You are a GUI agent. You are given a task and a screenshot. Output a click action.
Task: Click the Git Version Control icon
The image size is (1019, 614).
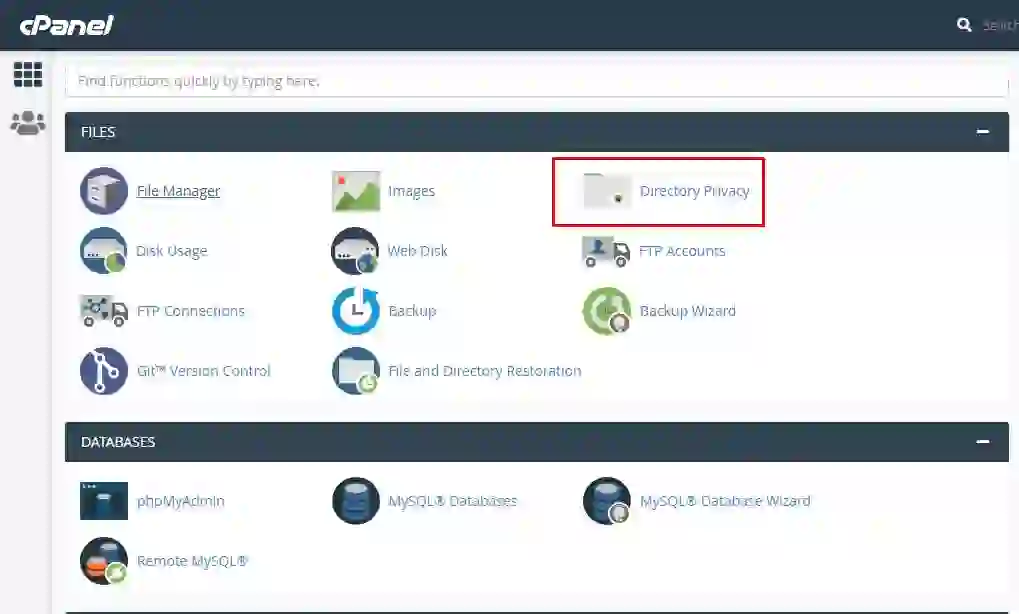pyautogui.click(x=103, y=371)
